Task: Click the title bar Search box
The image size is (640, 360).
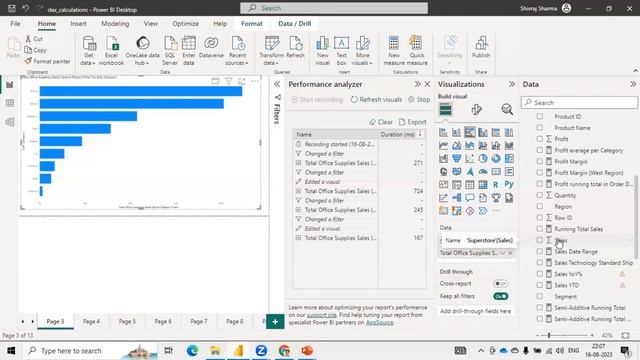Action: tap(334, 8)
